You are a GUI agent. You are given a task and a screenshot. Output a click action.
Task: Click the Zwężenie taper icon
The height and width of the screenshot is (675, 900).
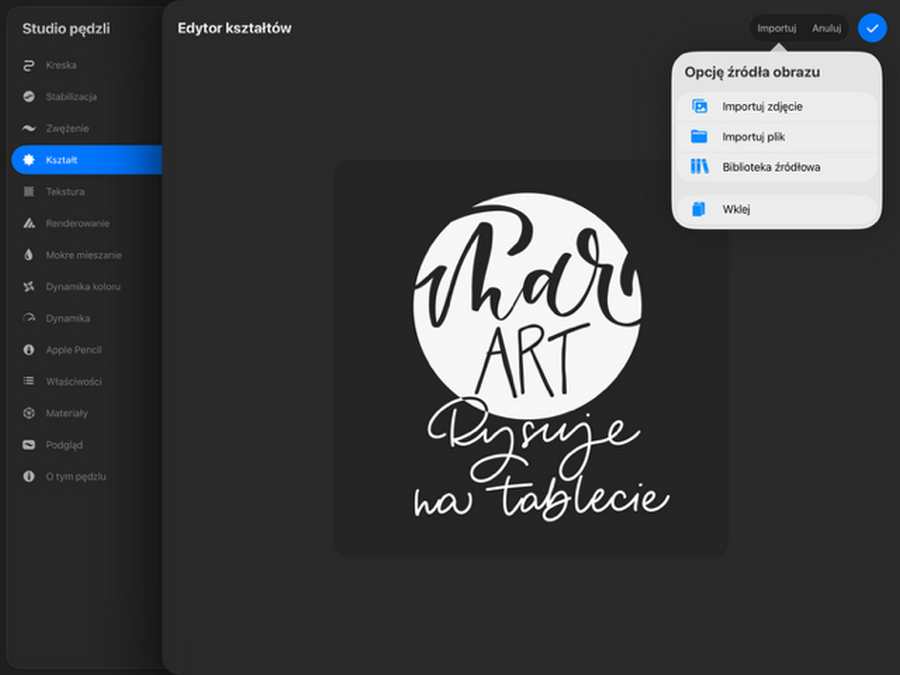[x=29, y=129]
